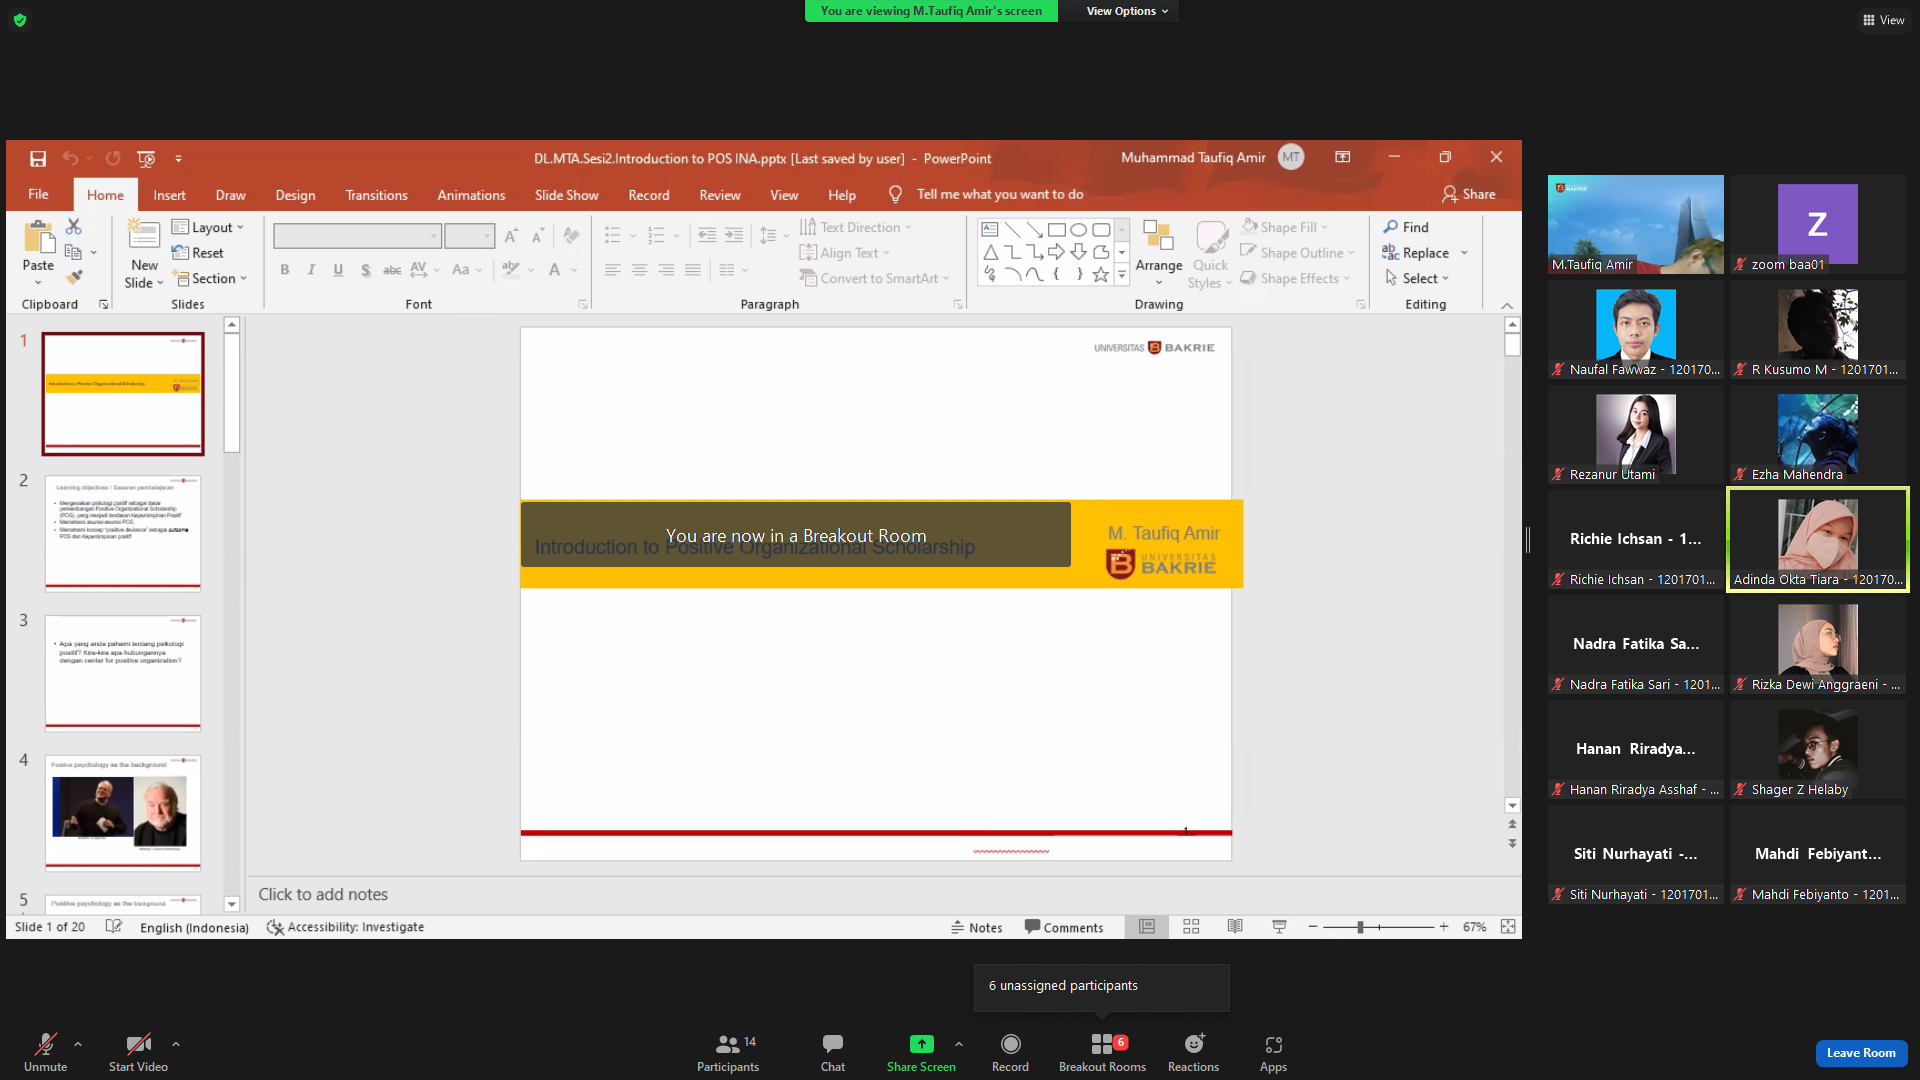Switch to the Transitions tab
This screenshot has width=1920, height=1080.
coord(376,195)
